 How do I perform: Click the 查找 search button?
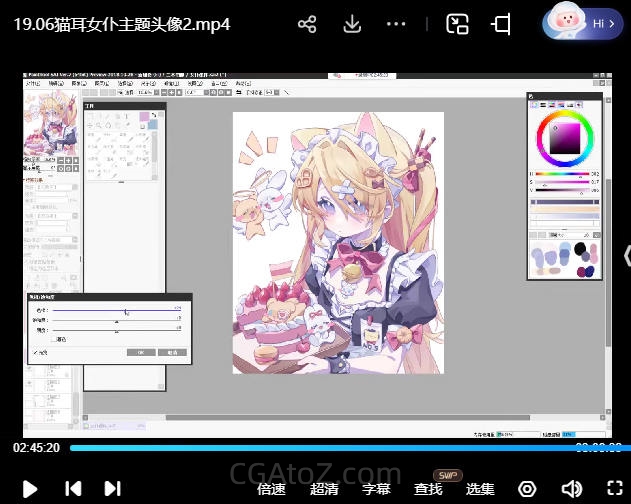coord(428,489)
